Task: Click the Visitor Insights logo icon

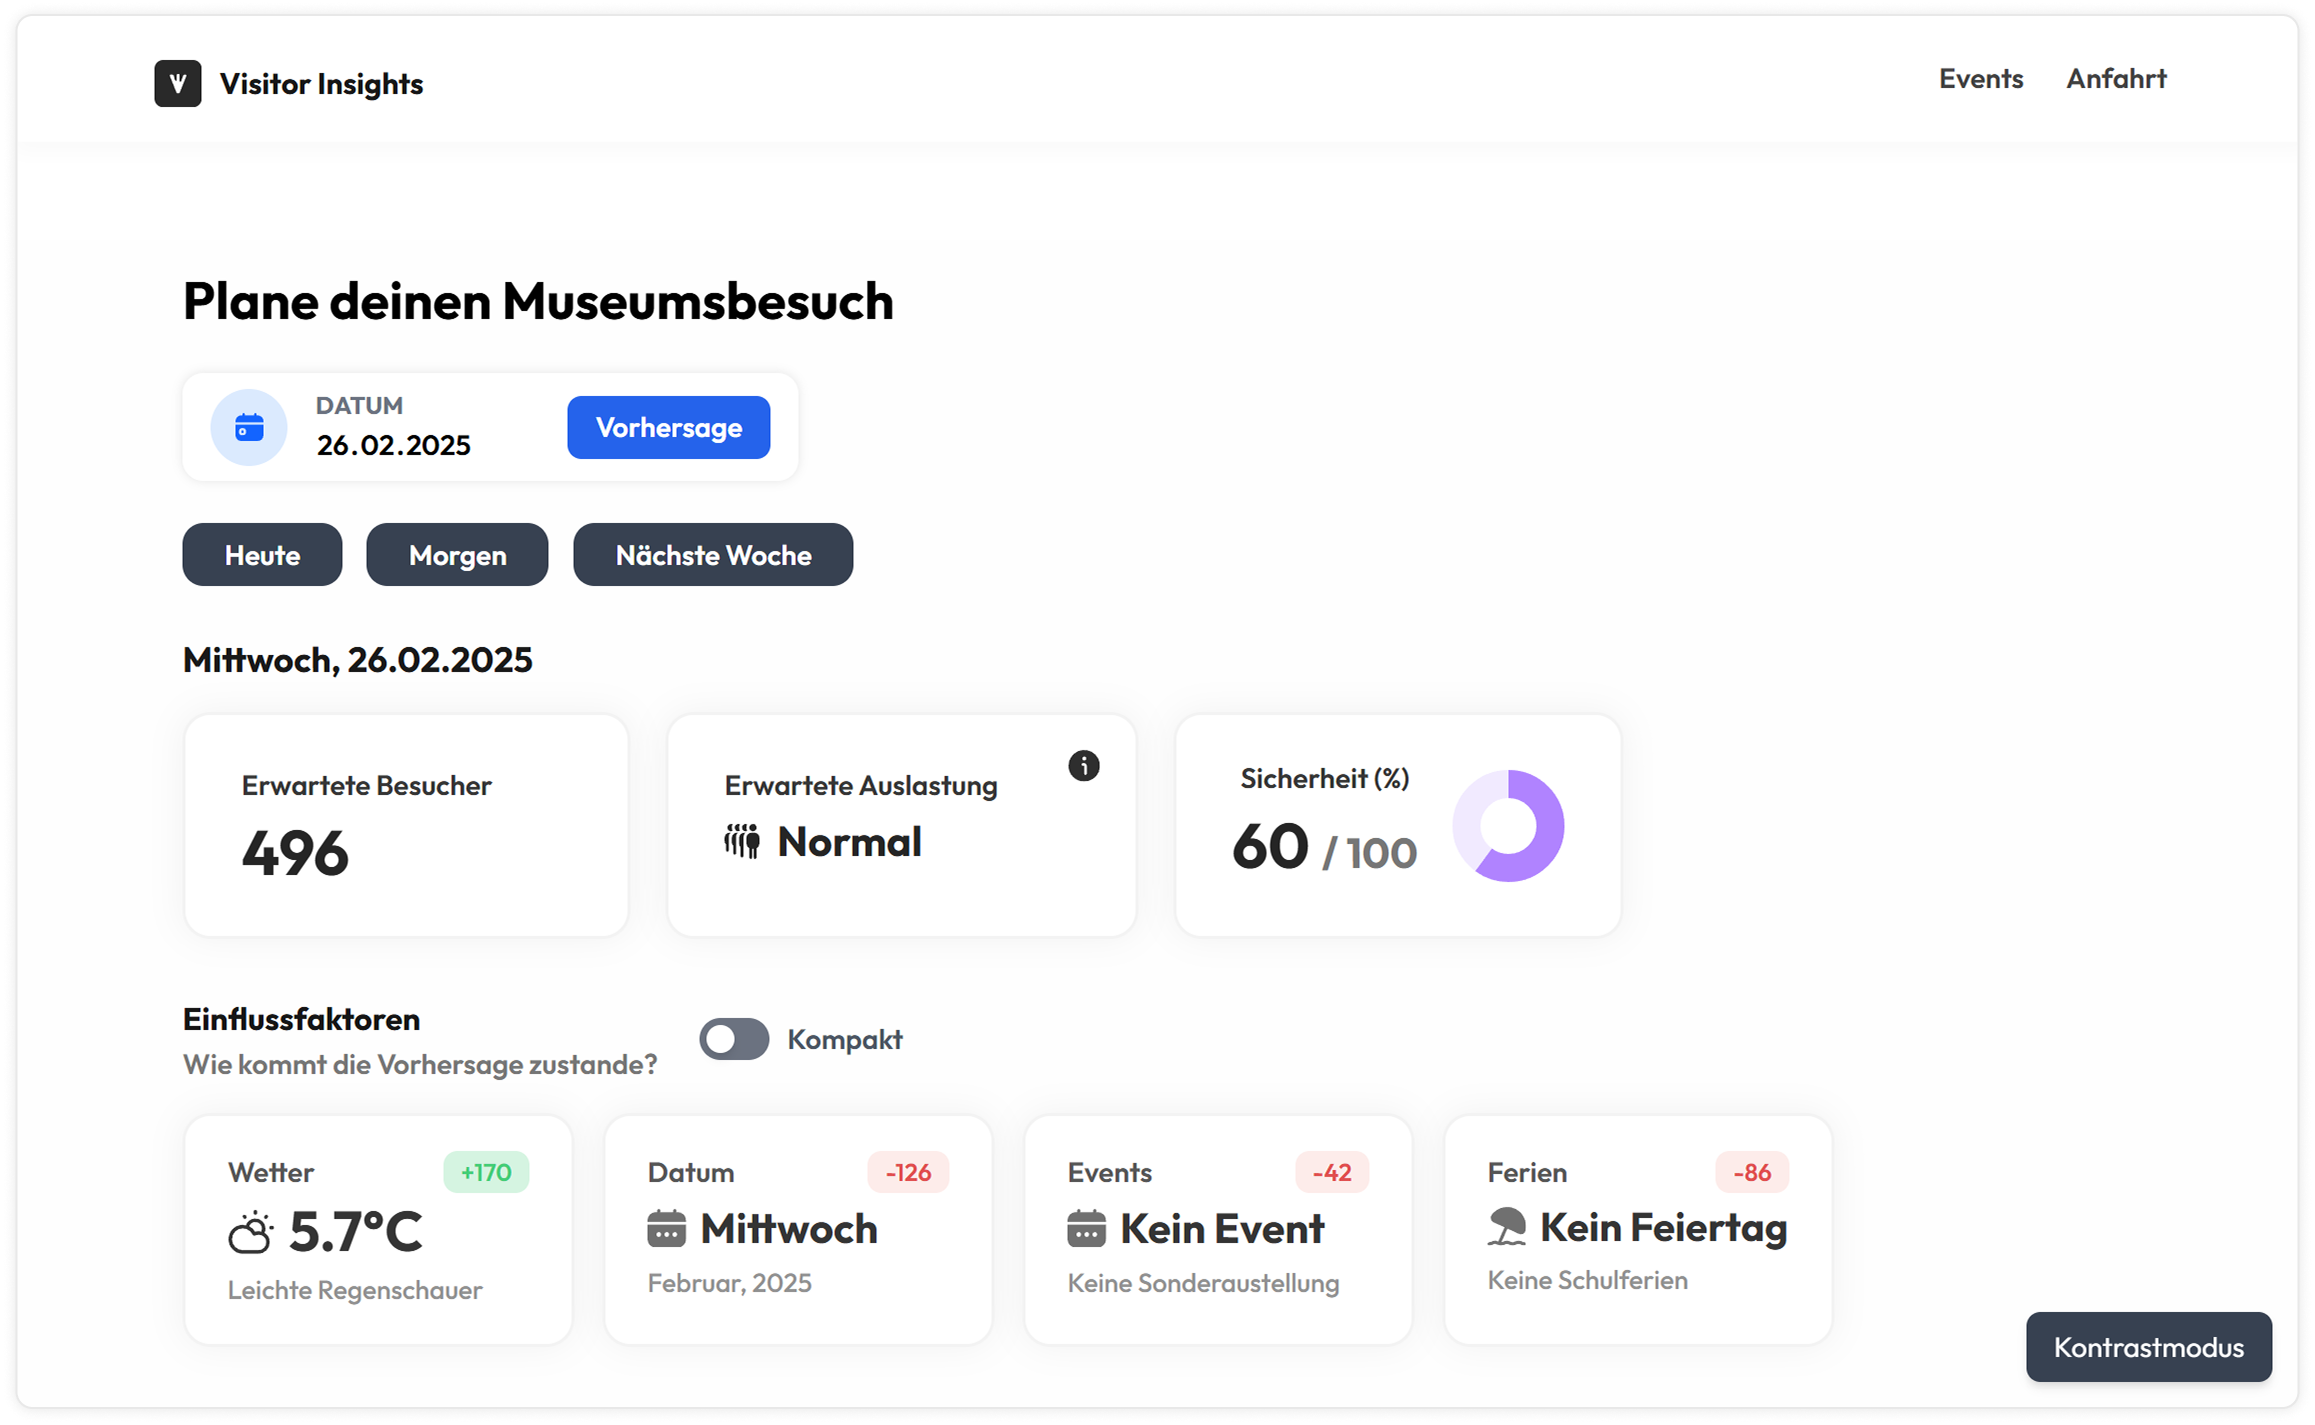Action: point(177,83)
